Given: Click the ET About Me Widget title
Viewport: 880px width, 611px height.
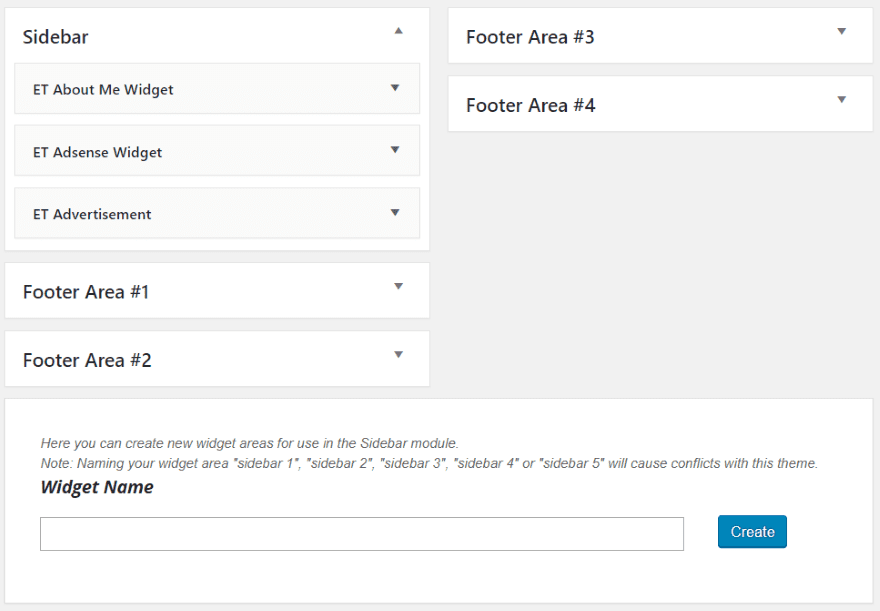Looking at the screenshot, I should [103, 90].
